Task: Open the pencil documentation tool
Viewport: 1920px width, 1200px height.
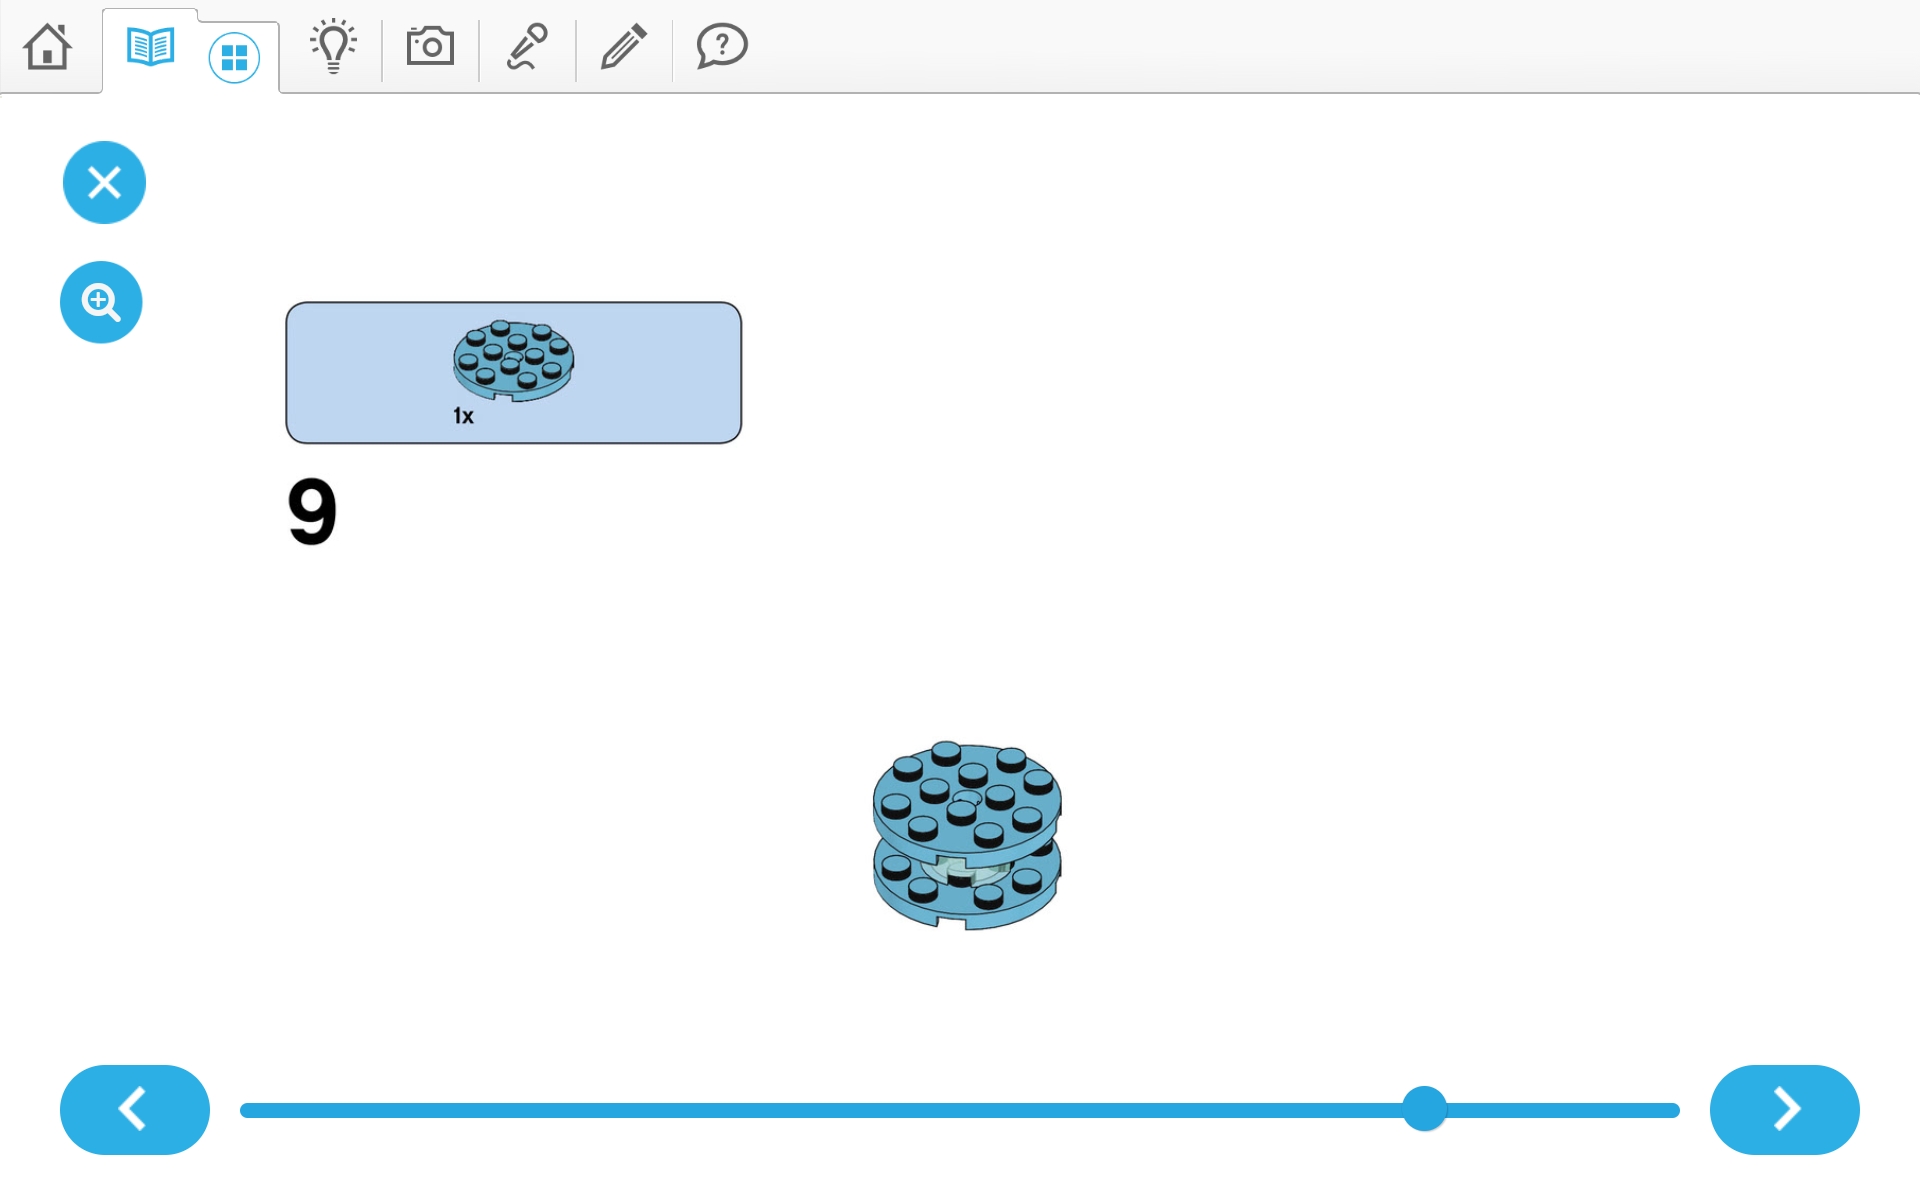Action: pyautogui.click(x=624, y=46)
